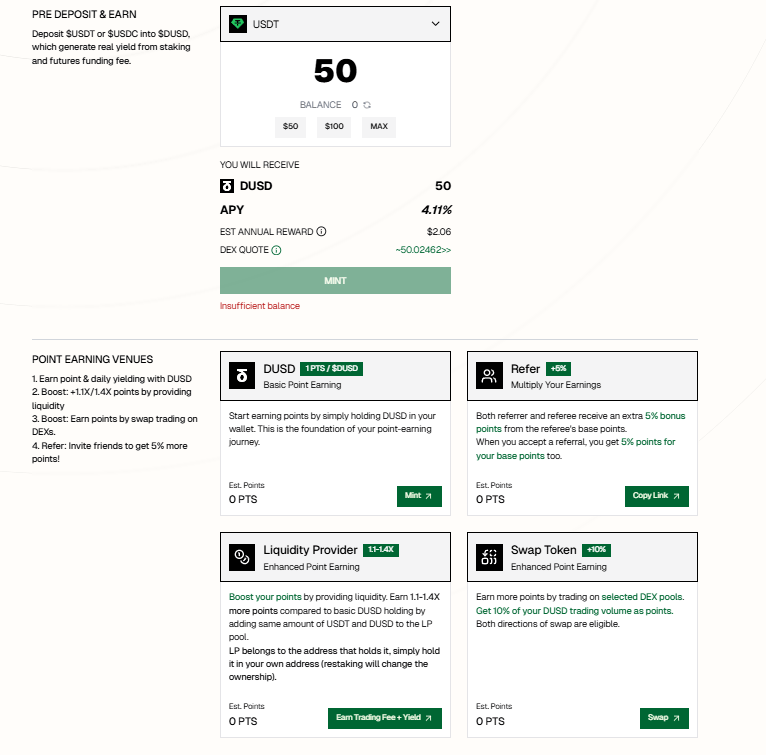The height and width of the screenshot is (755, 766).
Task: Click the Earn Trading Fee + Yield button
Action: [384, 718]
